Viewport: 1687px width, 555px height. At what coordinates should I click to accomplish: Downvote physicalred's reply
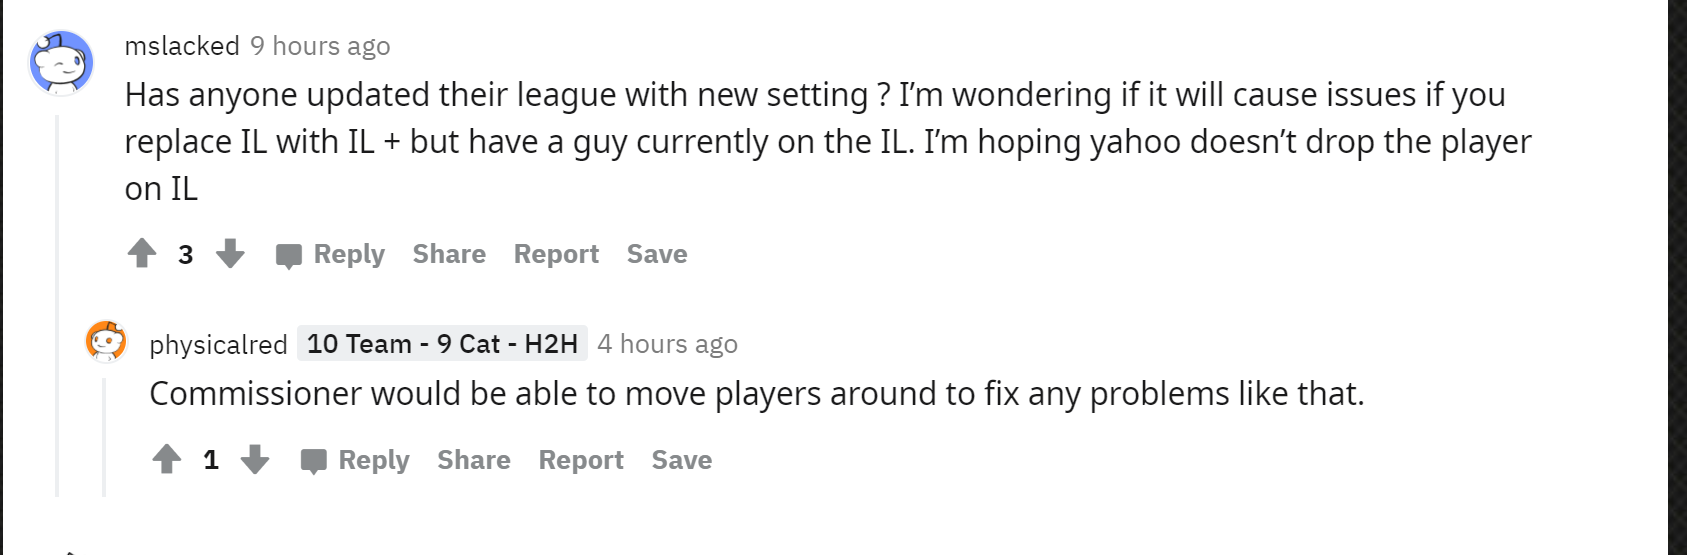255,460
